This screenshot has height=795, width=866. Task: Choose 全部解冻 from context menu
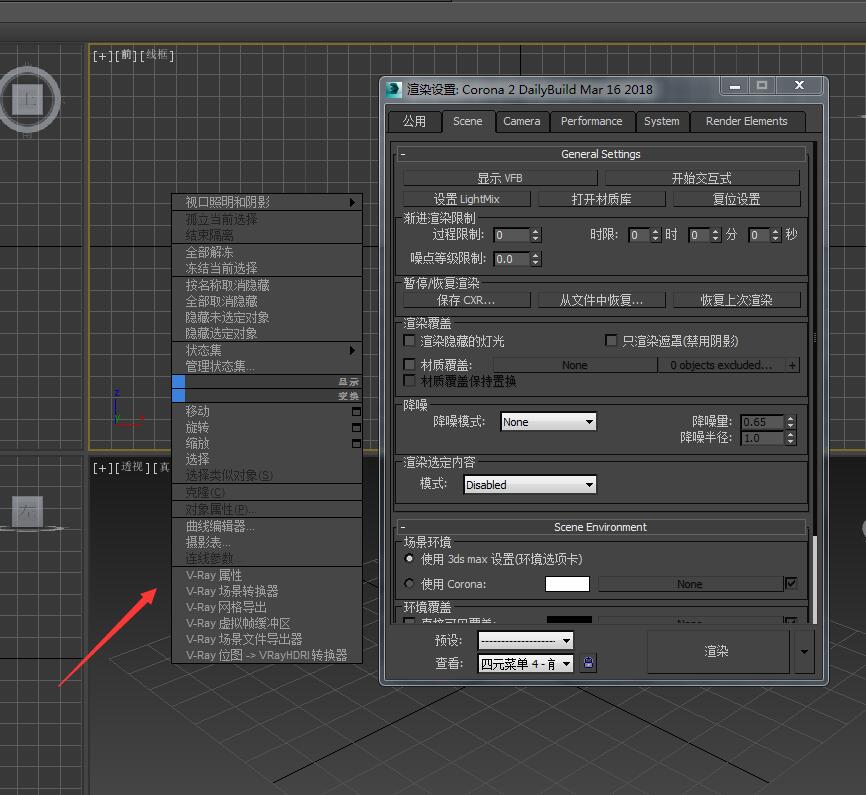coord(267,252)
